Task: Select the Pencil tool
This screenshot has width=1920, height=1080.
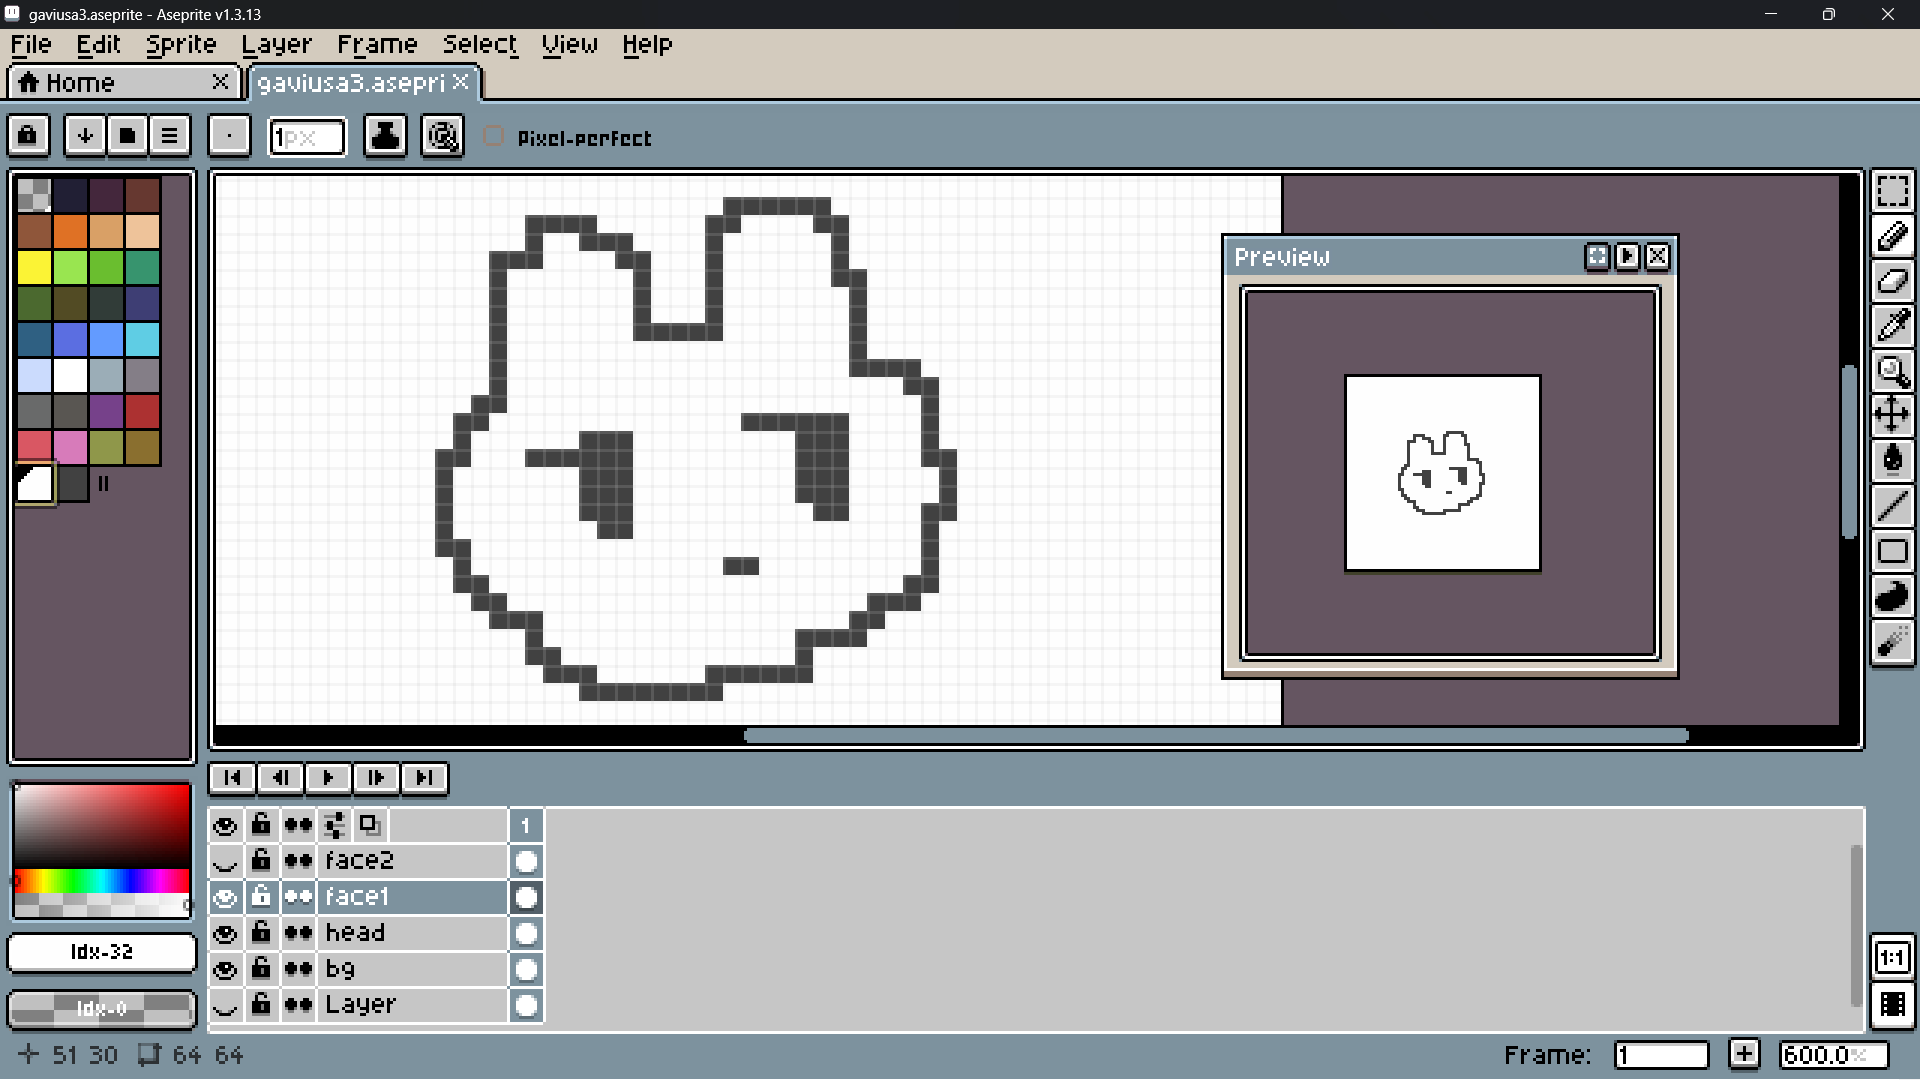Action: (x=1892, y=237)
